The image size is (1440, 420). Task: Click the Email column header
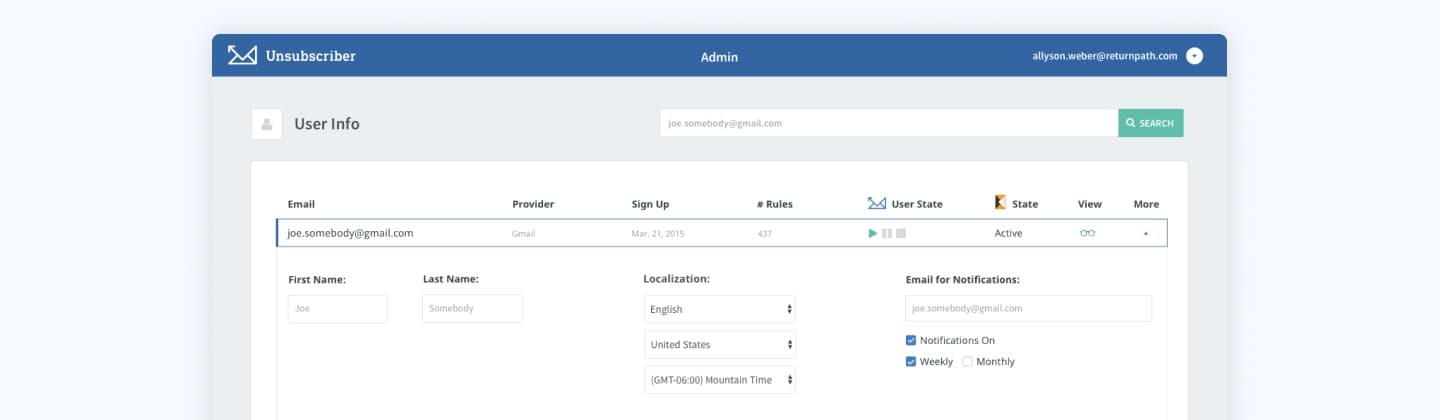(x=301, y=204)
